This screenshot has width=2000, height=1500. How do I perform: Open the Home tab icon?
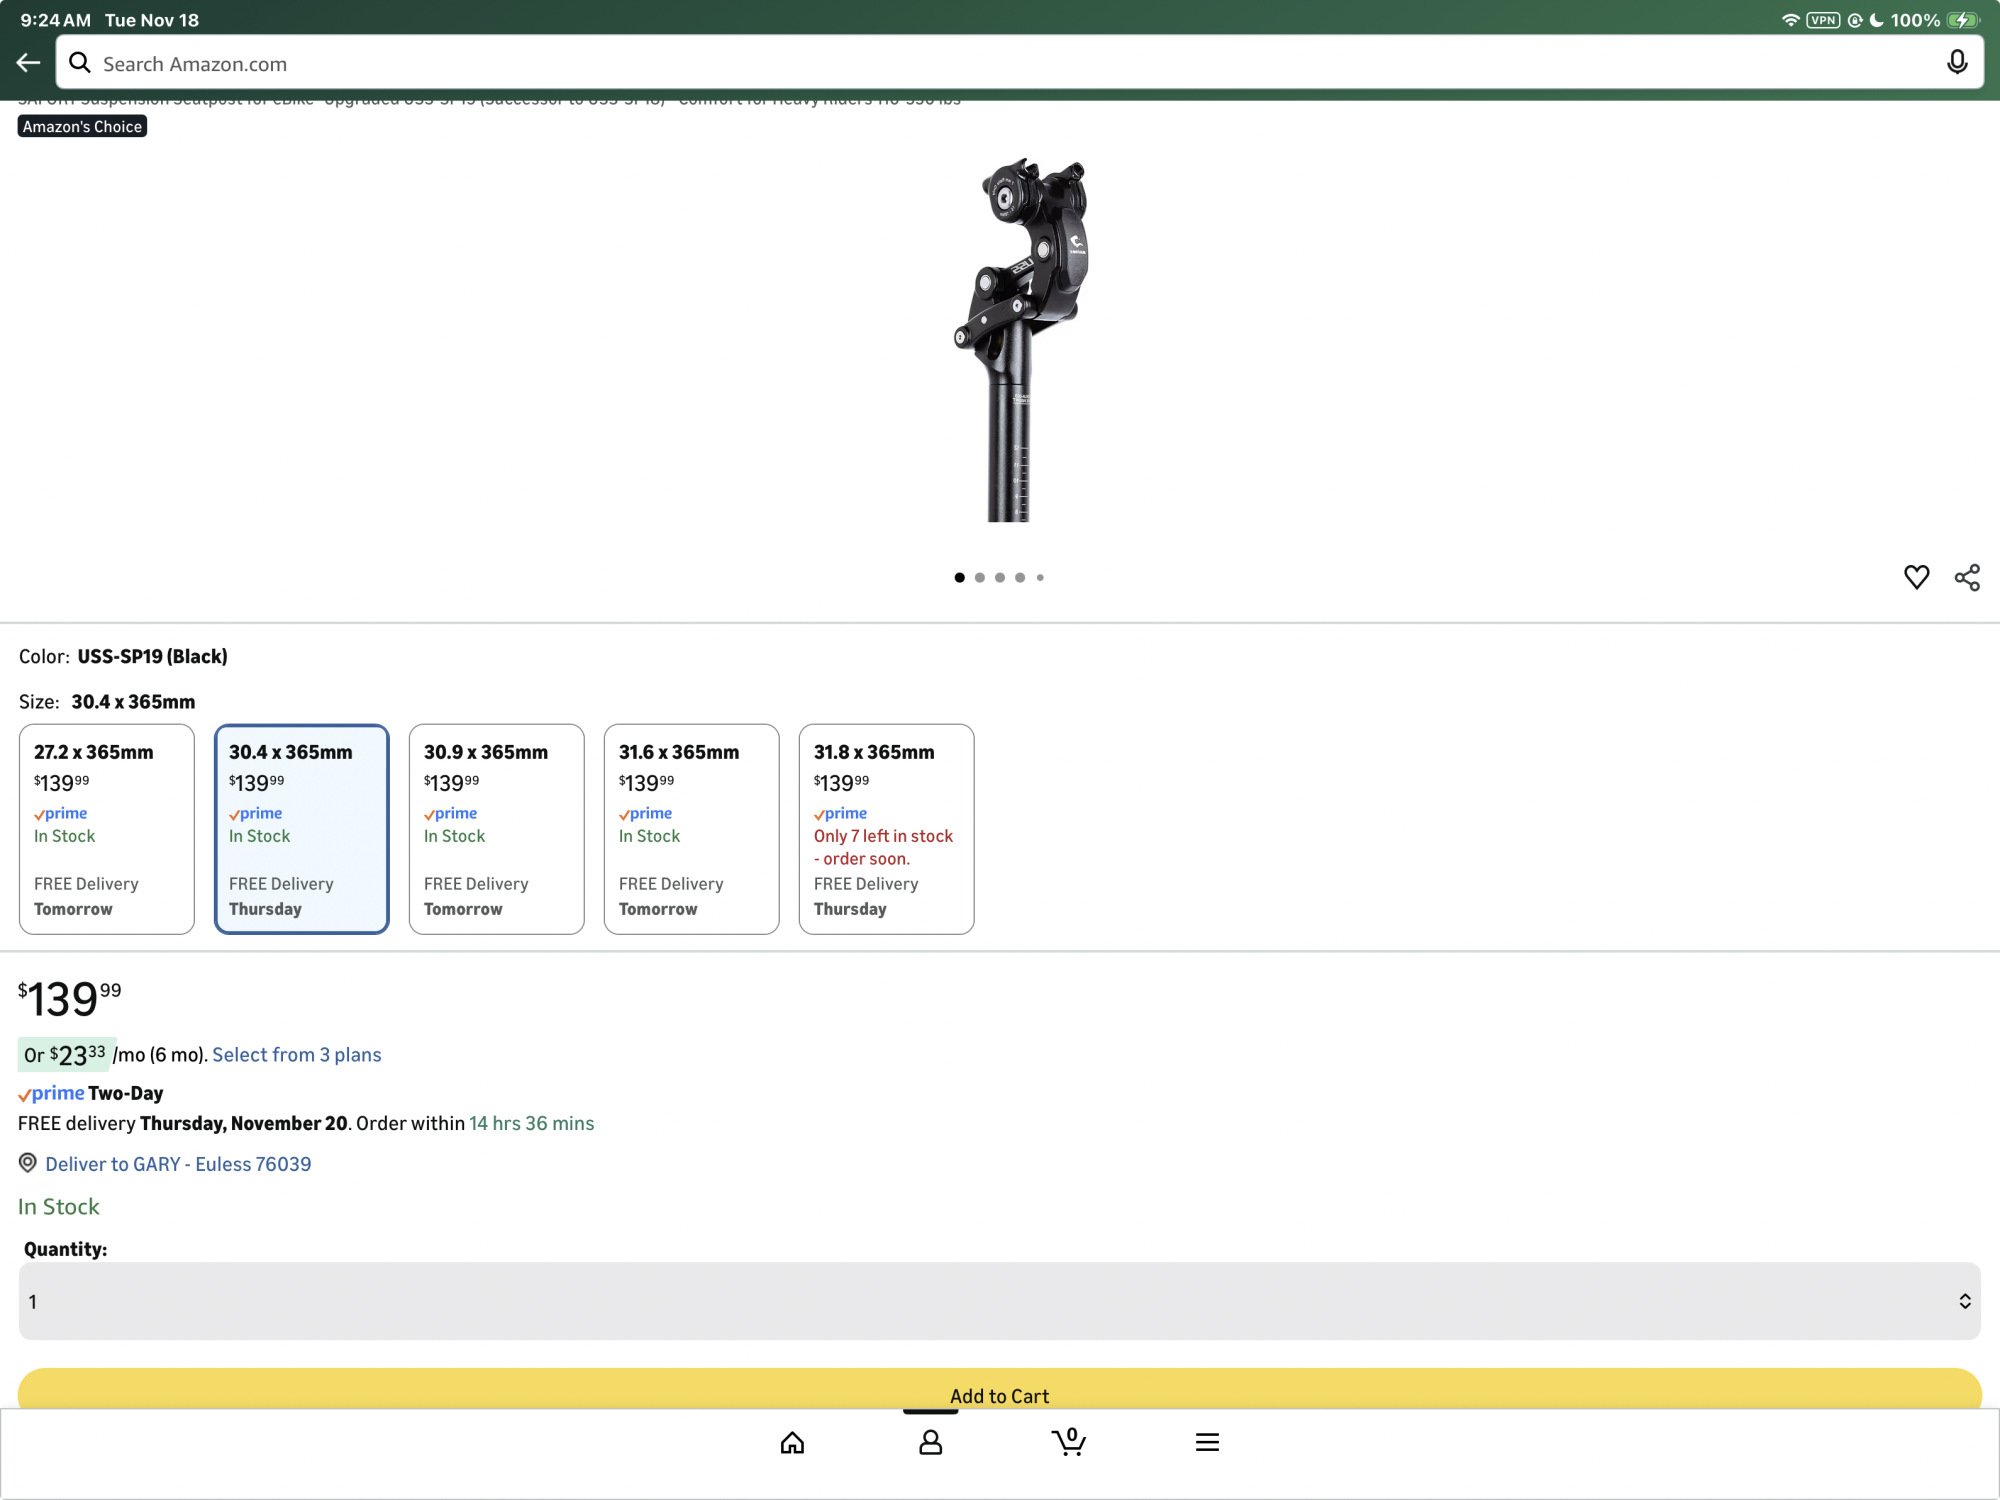tap(792, 1442)
